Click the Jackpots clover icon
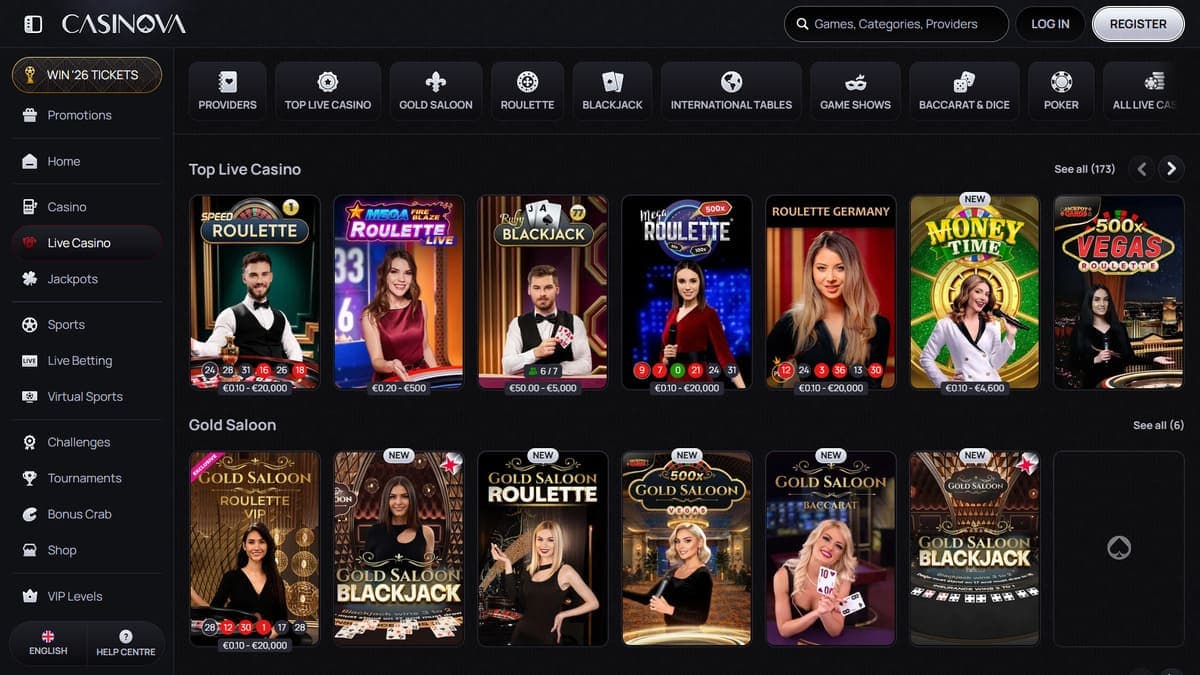The image size is (1200, 675). coord(30,279)
